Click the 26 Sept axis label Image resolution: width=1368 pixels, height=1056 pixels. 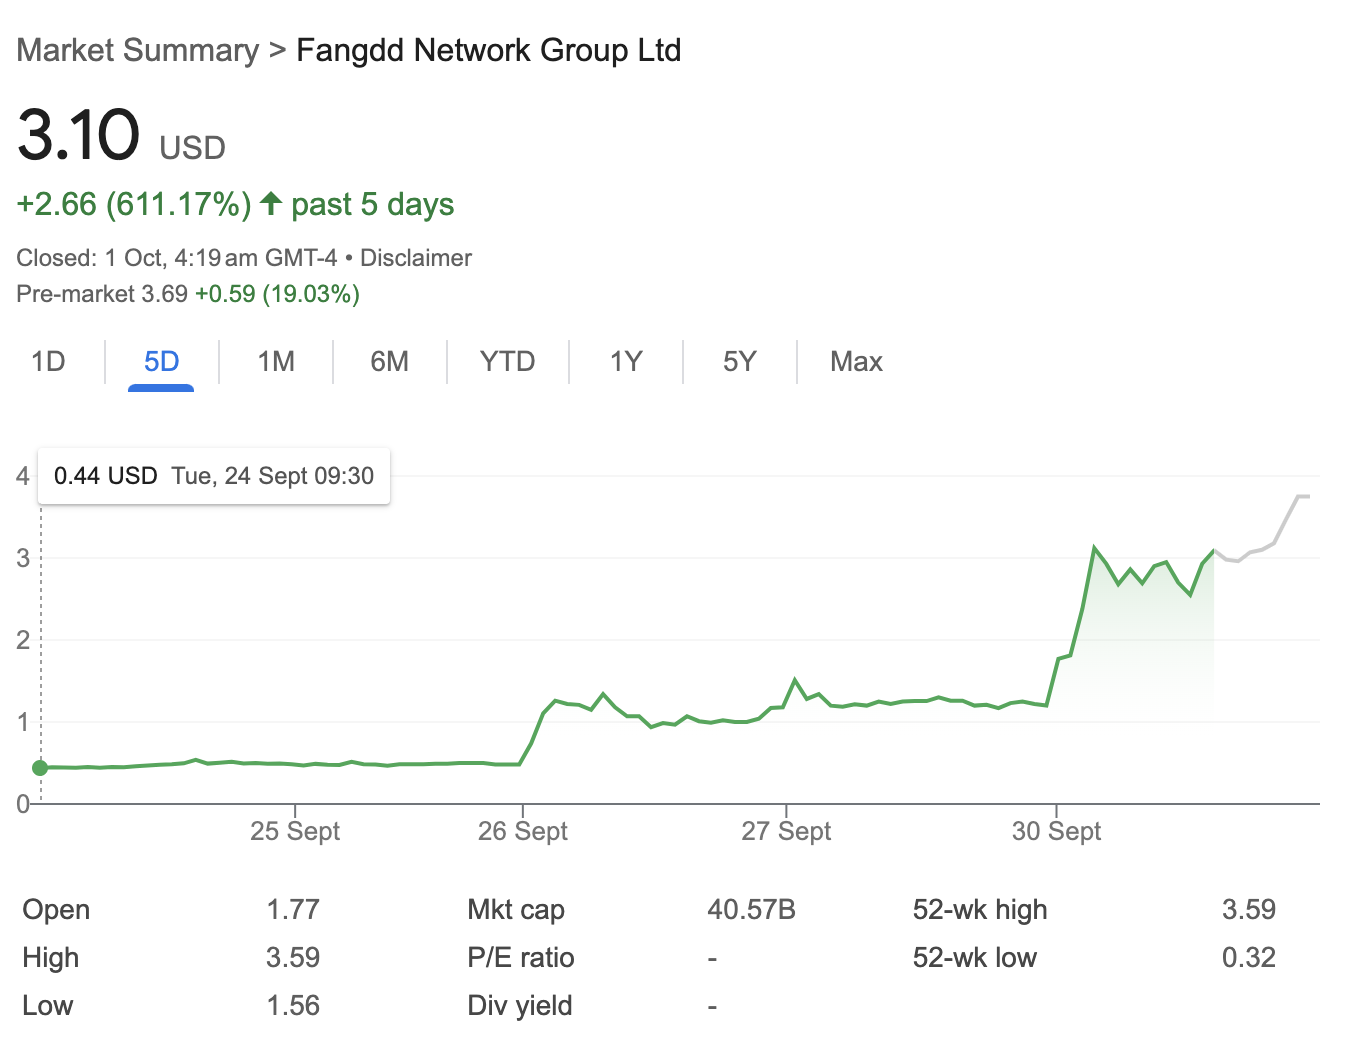click(x=522, y=831)
